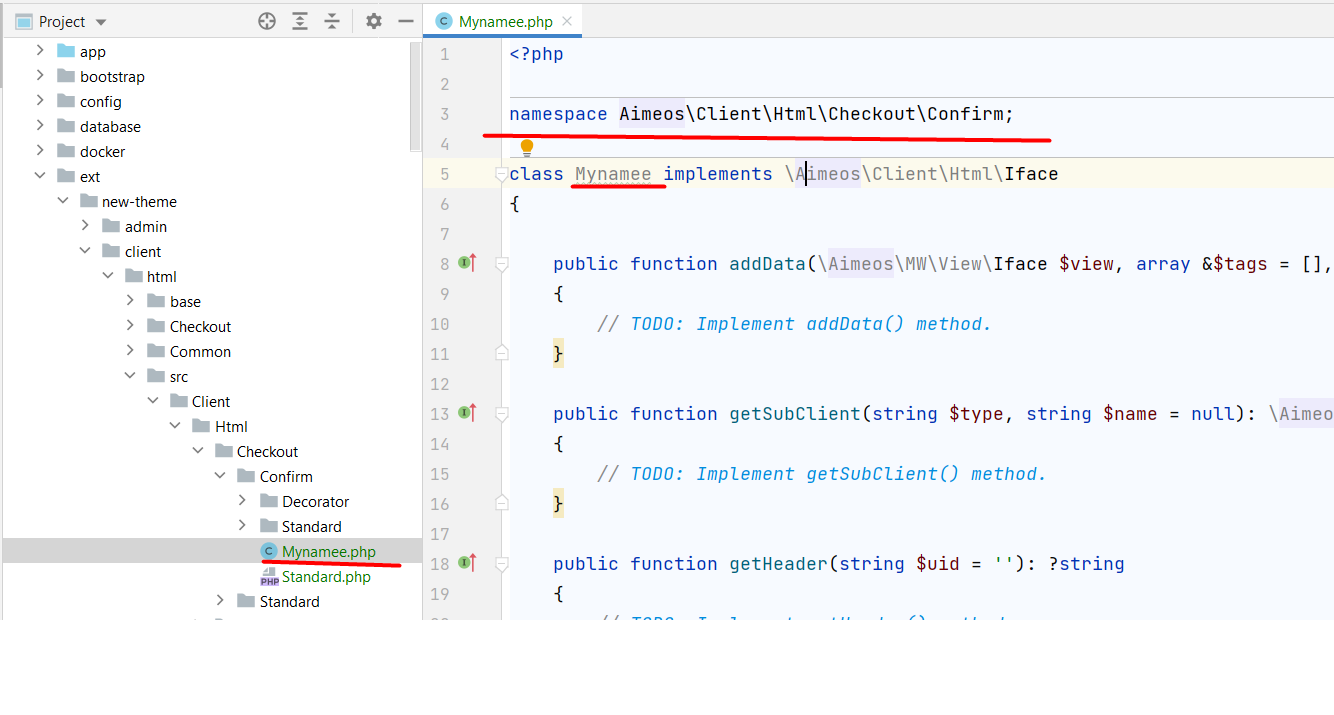Hide the Project tool window

(x=405, y=21)
